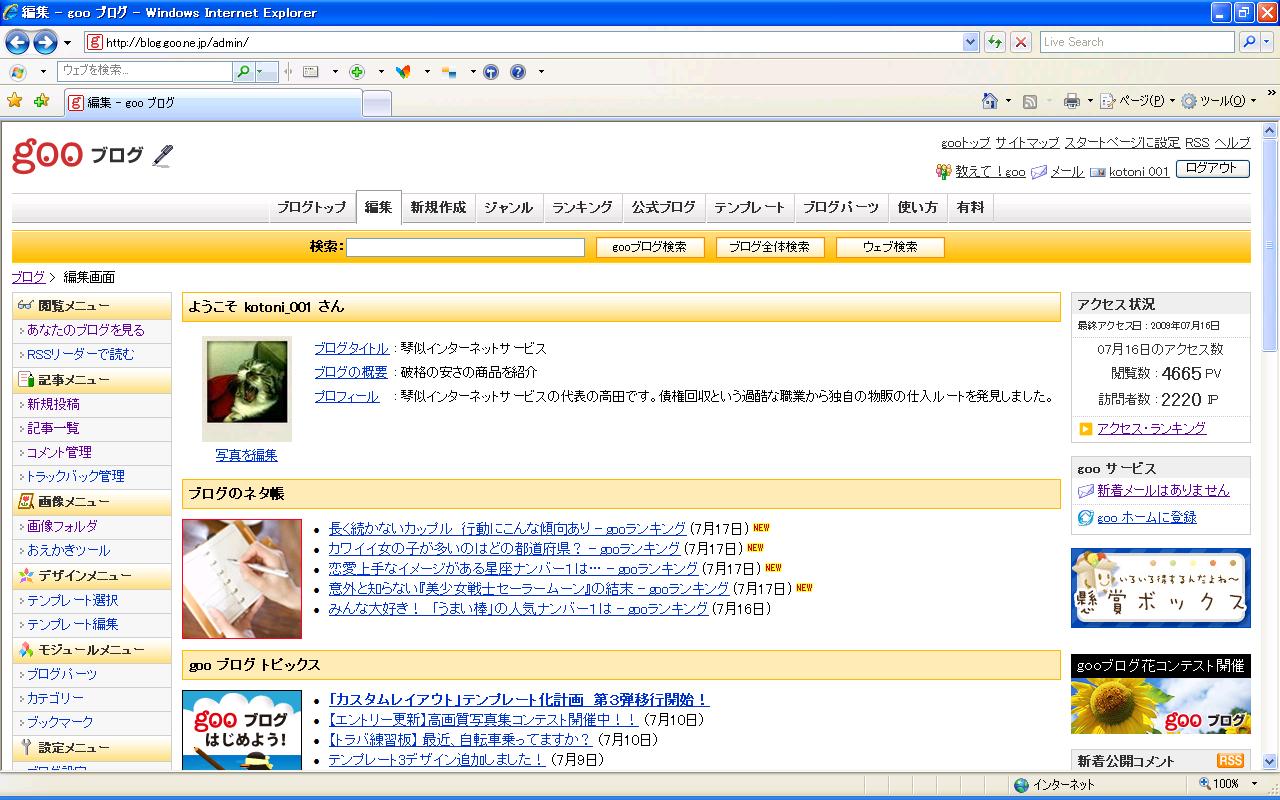Click the IE Forward arrow button
This screenshot has width=1280, height=800.
tap(45, 42)
